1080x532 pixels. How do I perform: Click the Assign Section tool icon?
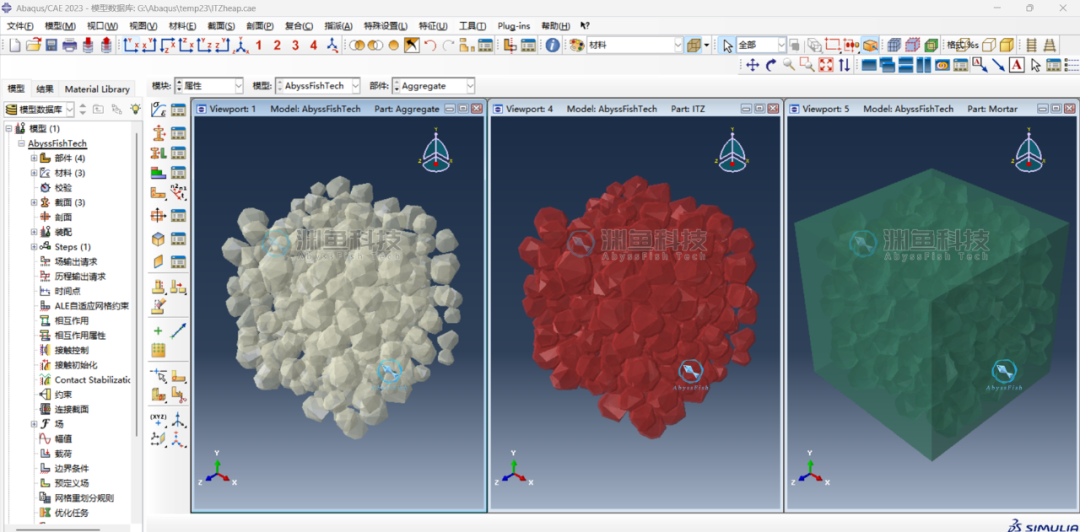[x=158, y=152]
